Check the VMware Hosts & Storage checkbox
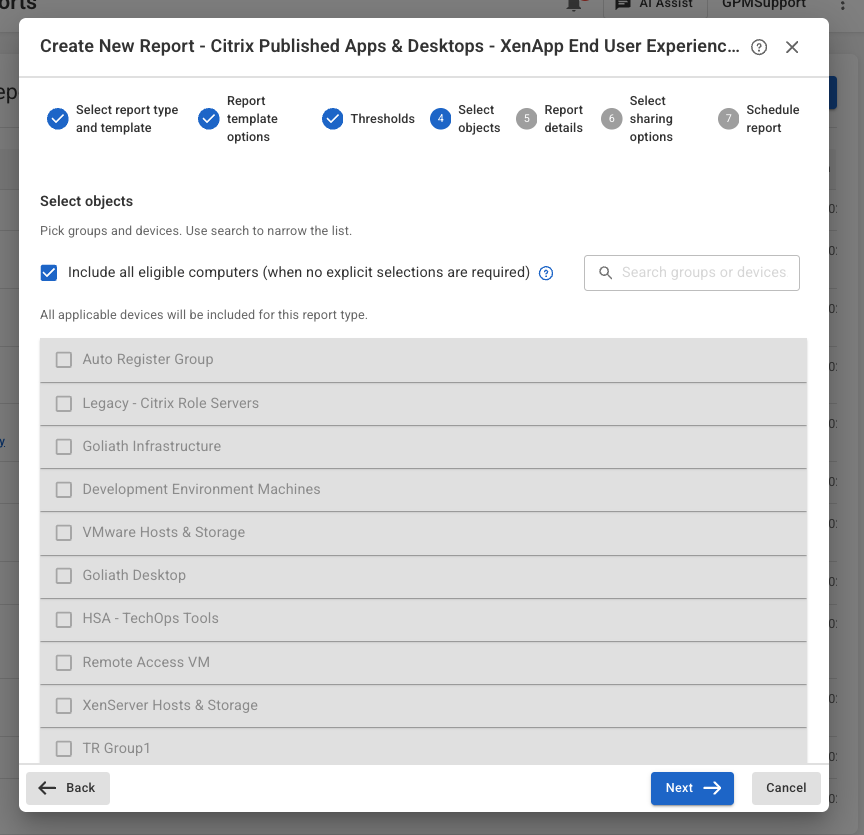Viewport: 864px width, 835px height. point(64,532)
